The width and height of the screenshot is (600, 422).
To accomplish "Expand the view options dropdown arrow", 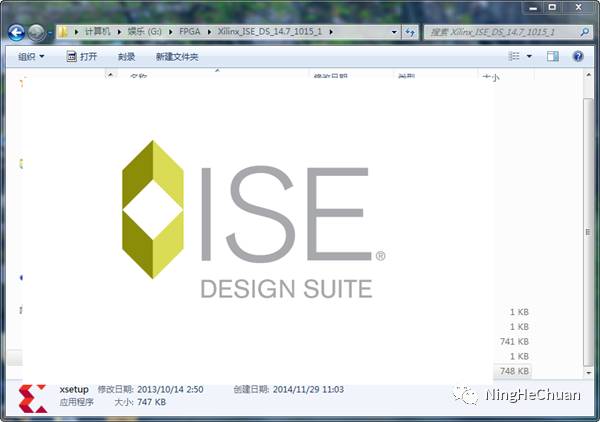I will click(x=529, y=57).
